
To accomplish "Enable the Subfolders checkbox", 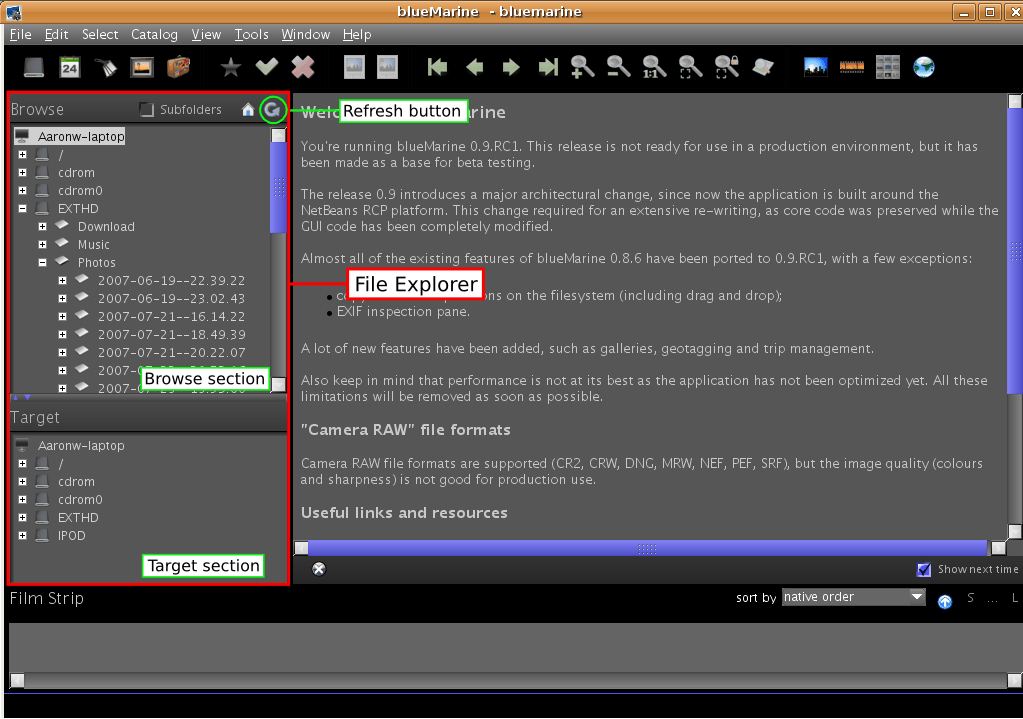I will (x=147, y=110).
